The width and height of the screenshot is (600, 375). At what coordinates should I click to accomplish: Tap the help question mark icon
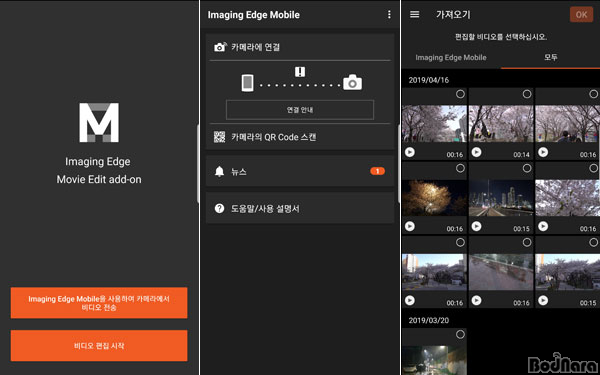[219, 209]
